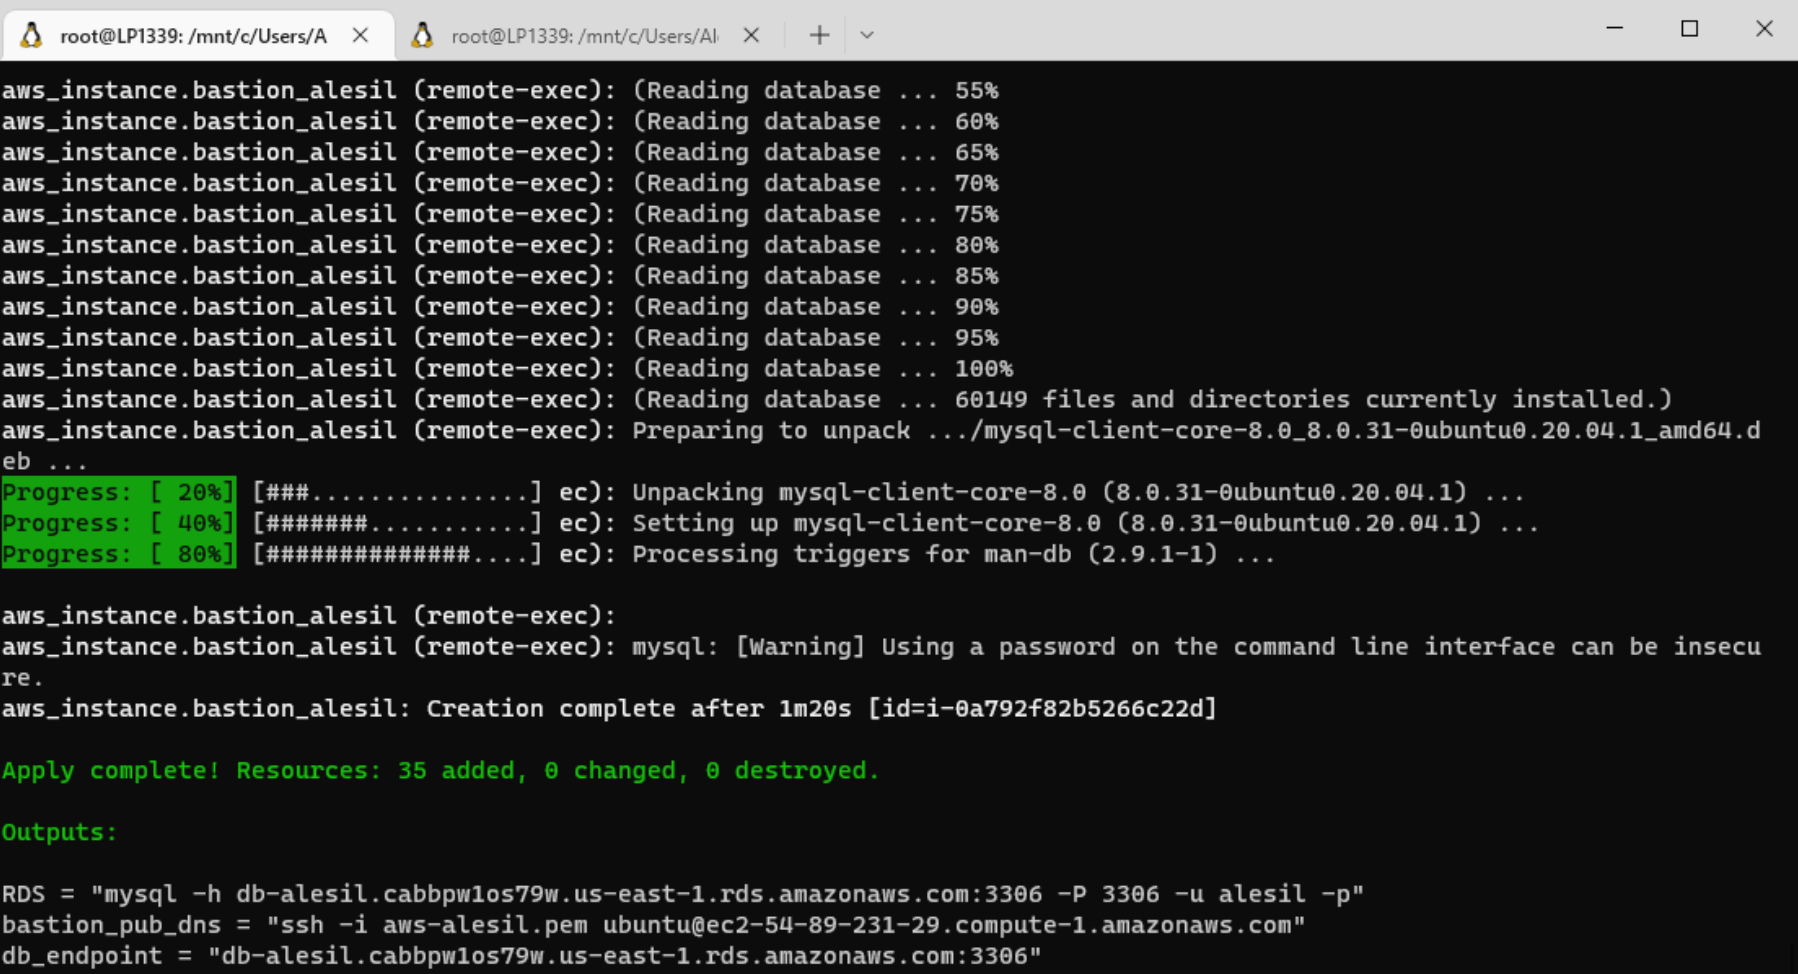The height and width of the screenshot is (974, 1798).
Task: Click the highlighted Progress 80% indicator
Action: point(117,553)
